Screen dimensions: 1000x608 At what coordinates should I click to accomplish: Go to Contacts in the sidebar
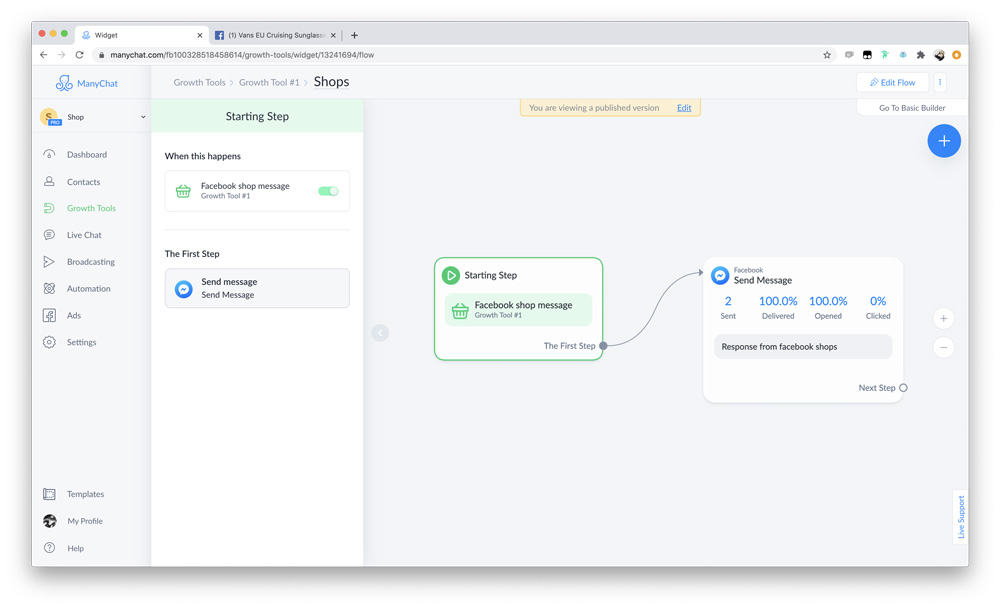pyautogui.click(x=83, y=182)
